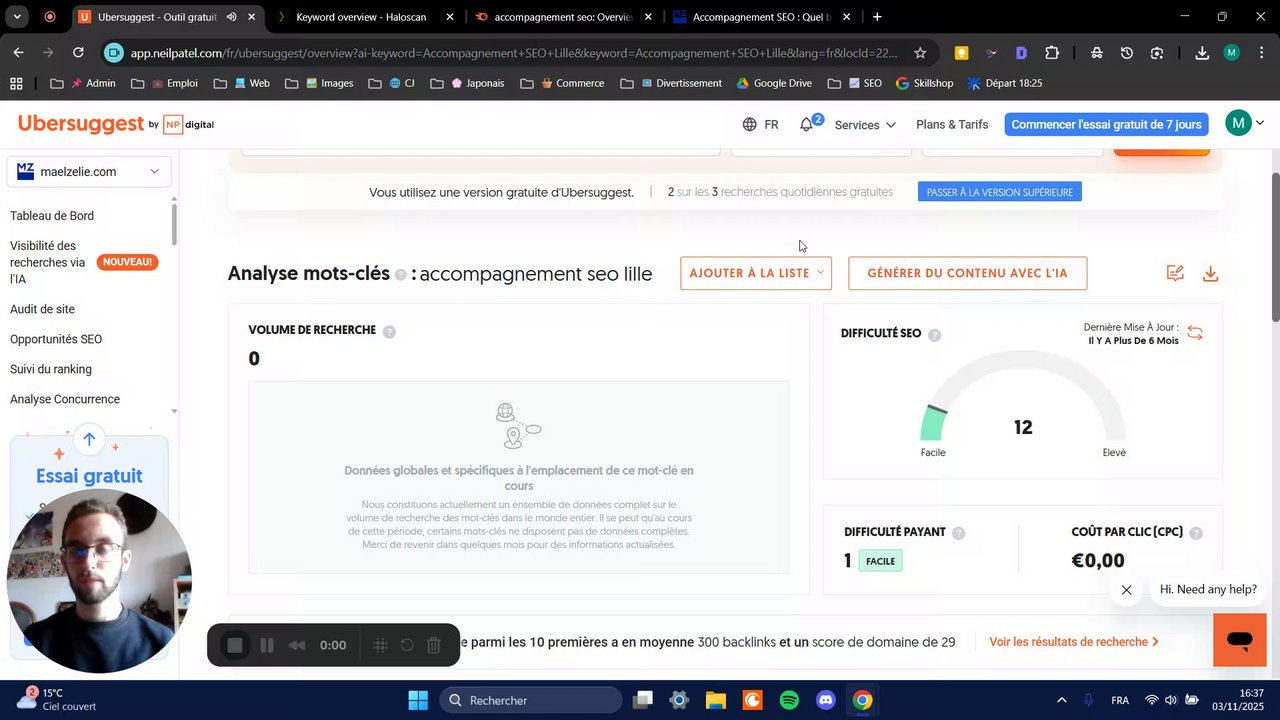
Task: Stop the screen recording
Action: pyautogui.click(x=235, y=646)
